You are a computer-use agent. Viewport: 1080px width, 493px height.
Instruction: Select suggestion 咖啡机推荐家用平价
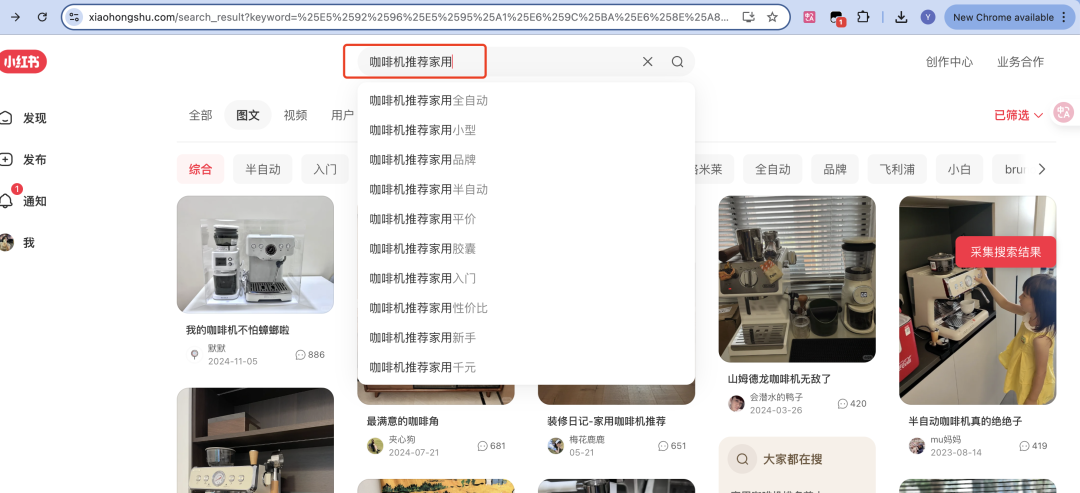pyautogui.click(x=526, y=219)
